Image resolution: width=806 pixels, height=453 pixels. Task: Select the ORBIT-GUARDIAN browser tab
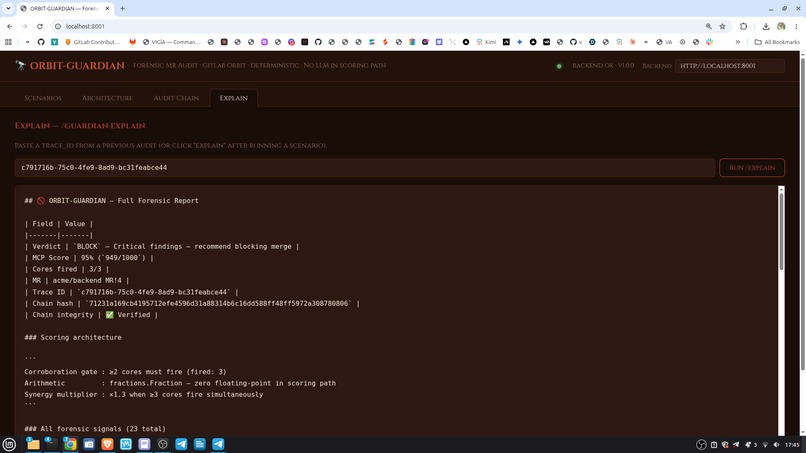coord(65,8)
